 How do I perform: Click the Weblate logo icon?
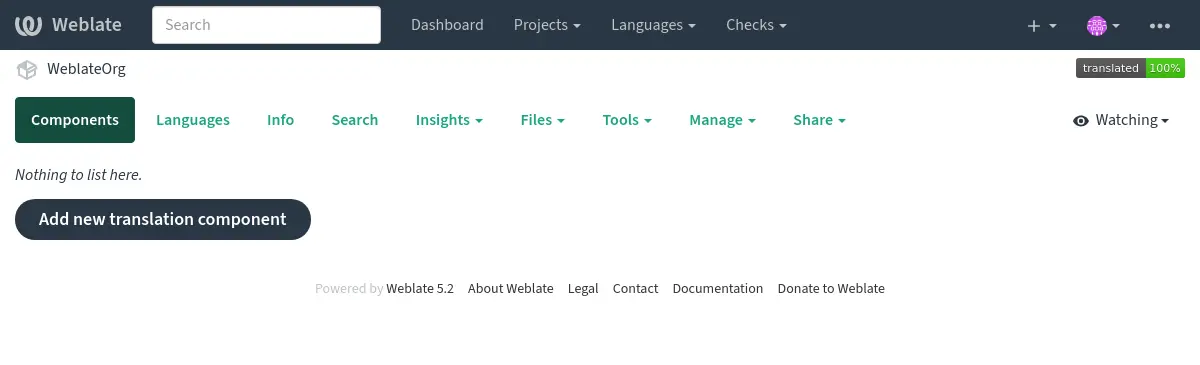click(x=30, y=25)
